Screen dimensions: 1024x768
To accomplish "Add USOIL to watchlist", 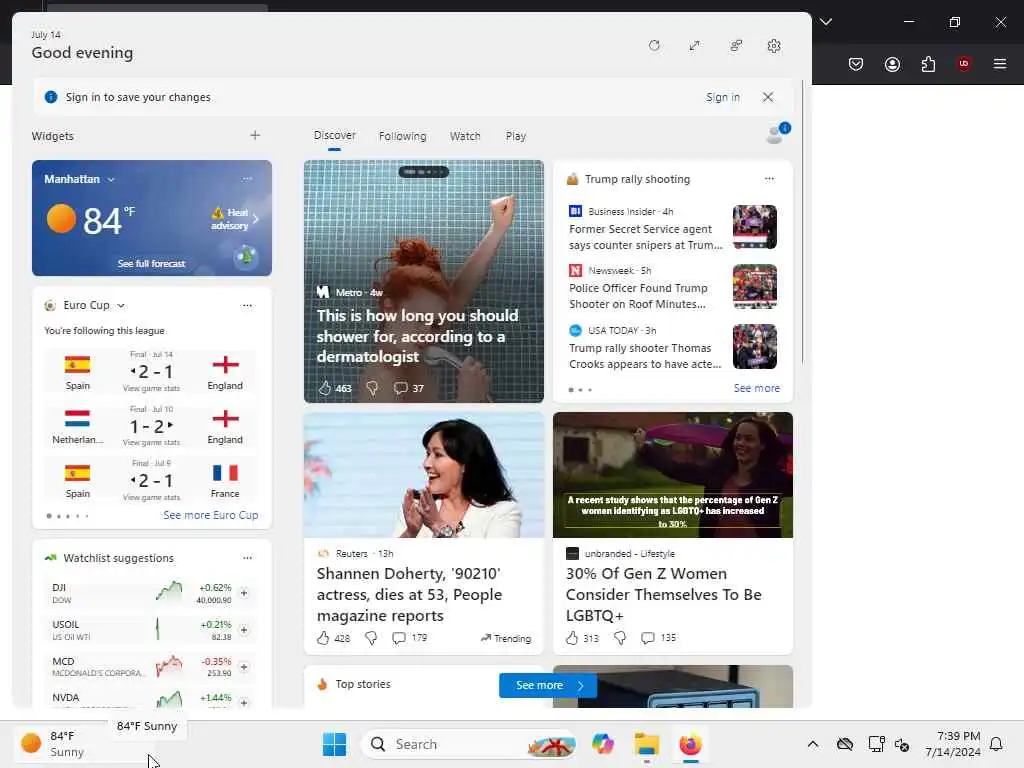I will 244,630.
